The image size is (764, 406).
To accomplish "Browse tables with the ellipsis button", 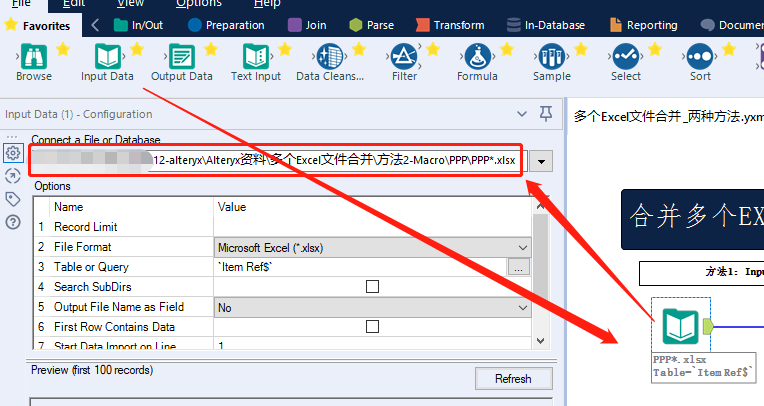I will click(x=518, y=267).
